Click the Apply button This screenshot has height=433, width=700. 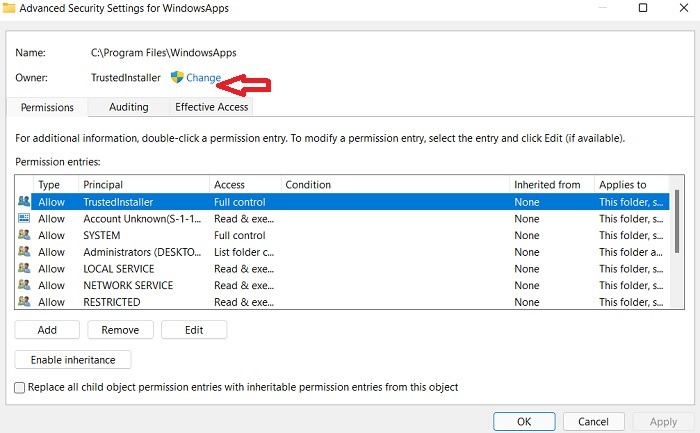pos(663,422)
